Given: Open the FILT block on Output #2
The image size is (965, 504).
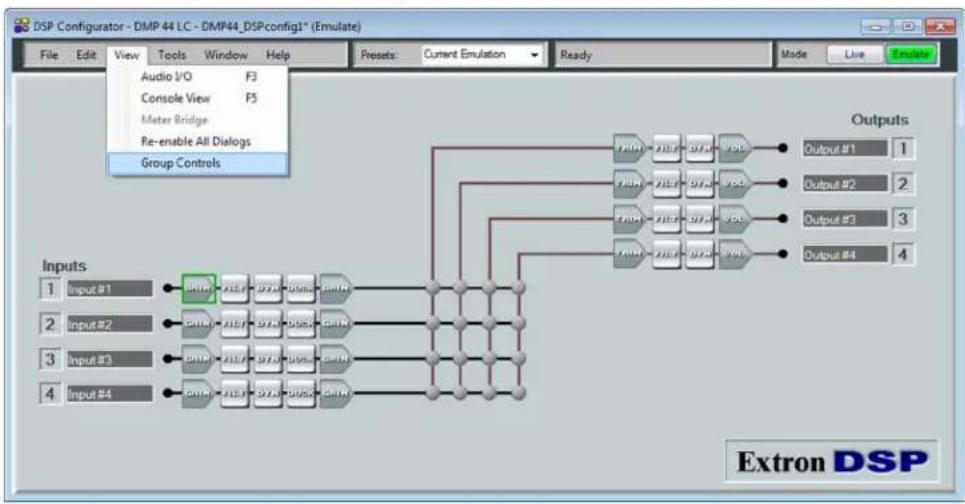Looking at the screenshot, I should 667,183.
